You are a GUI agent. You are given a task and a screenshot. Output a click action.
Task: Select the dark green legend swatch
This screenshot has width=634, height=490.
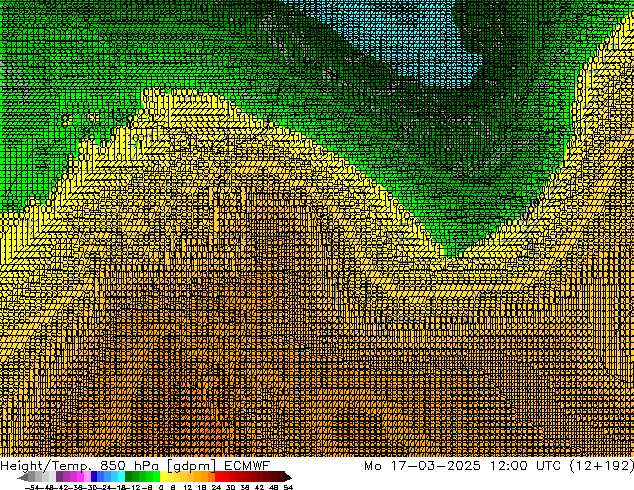[x=129, y=476]
